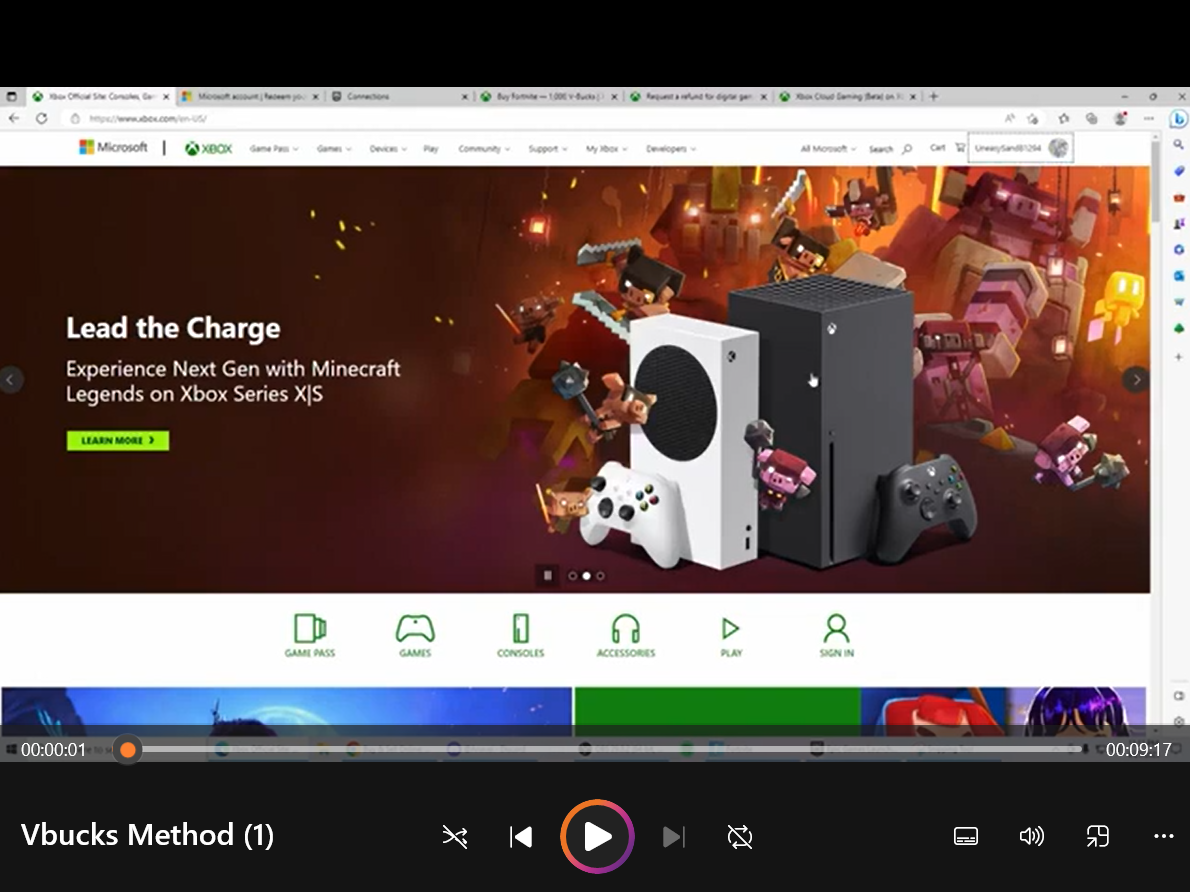Open the Play link in the navigation
This screenshot has width=1190, height=892.
click(431, 149)
